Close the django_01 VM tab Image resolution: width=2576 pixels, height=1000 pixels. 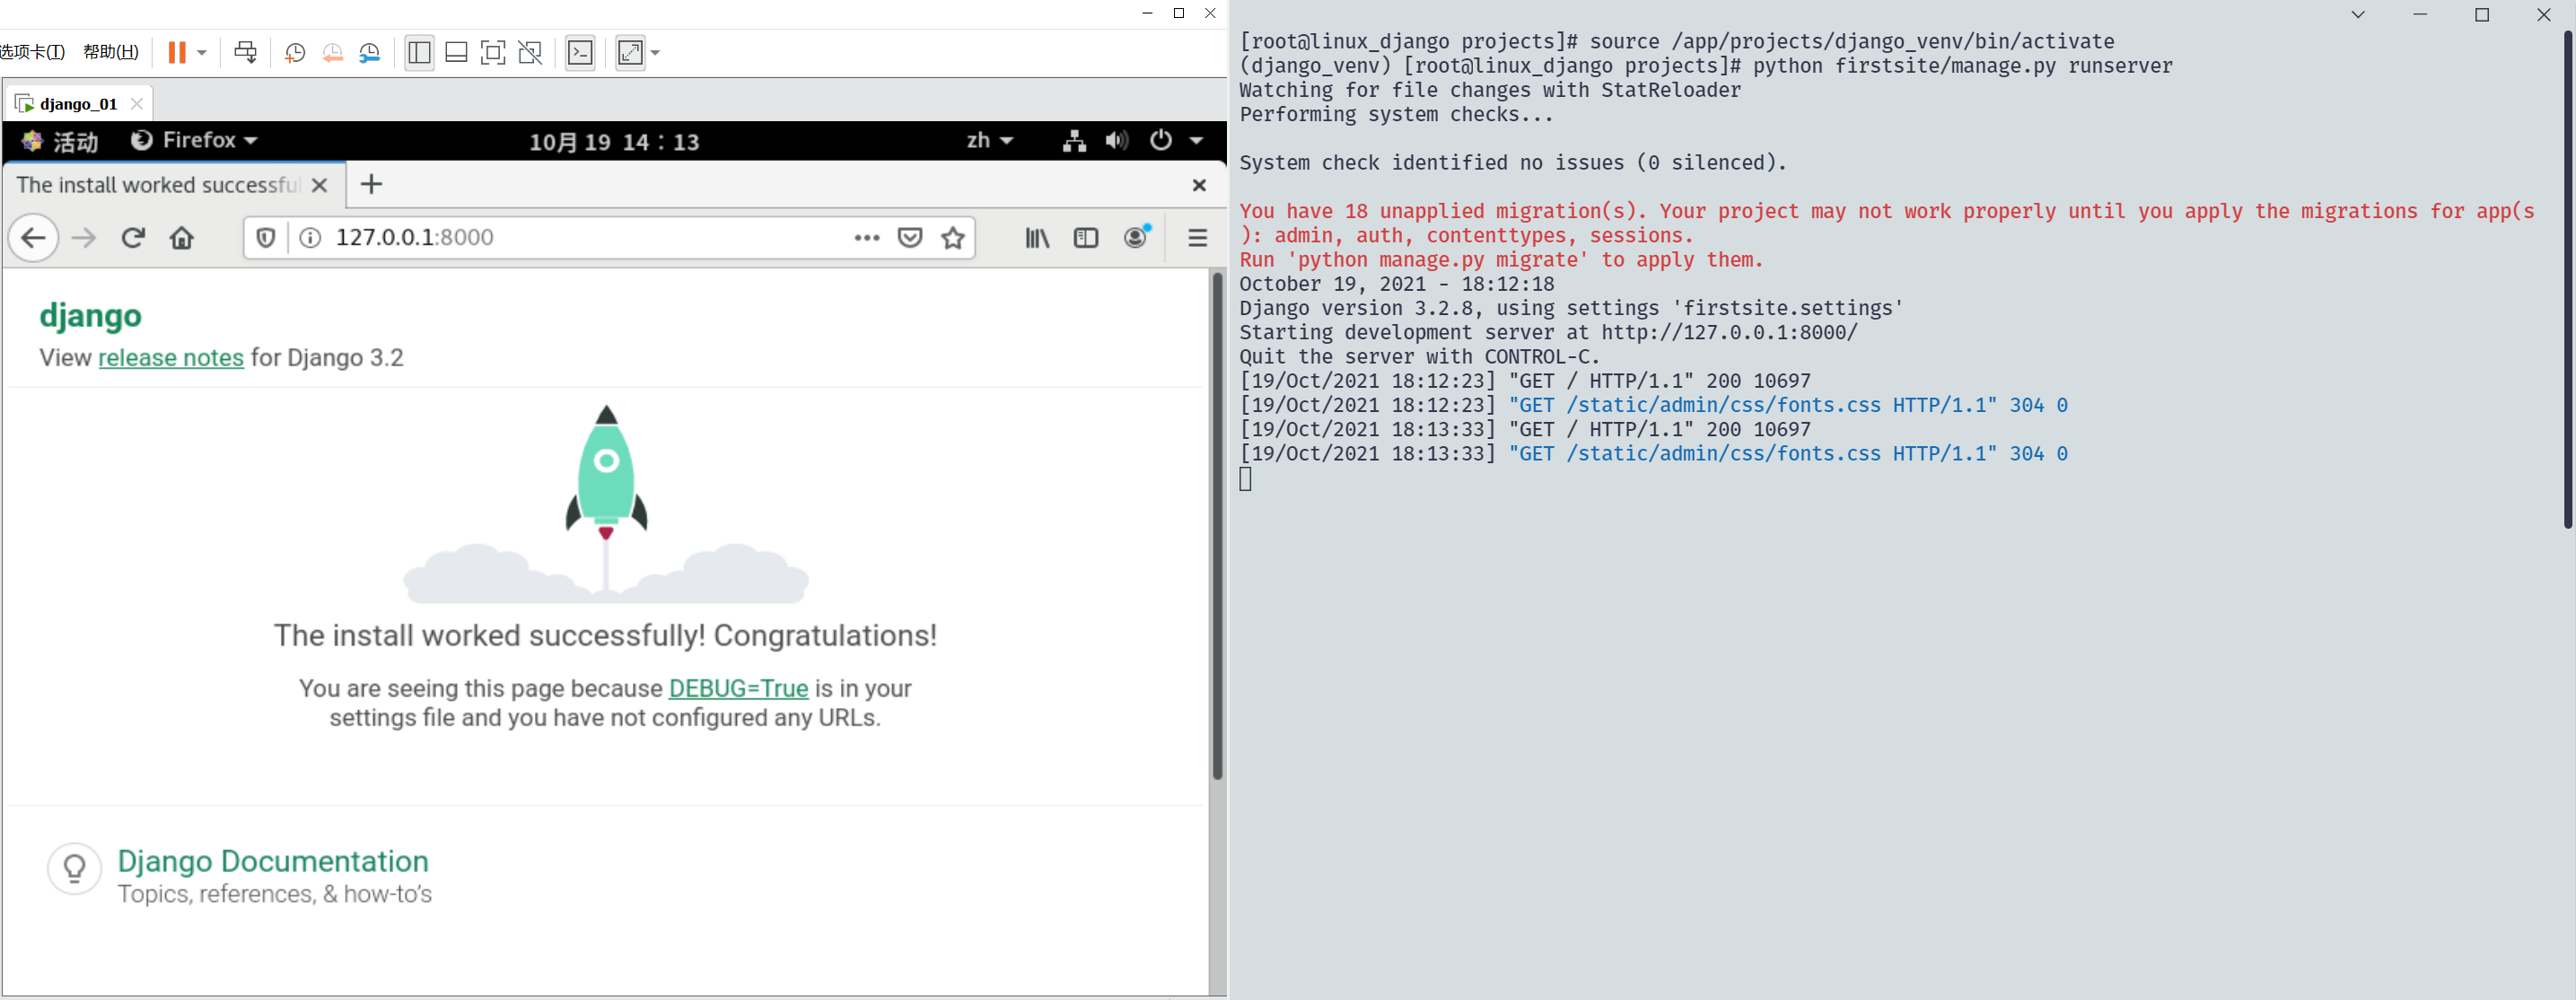pos(137,104)
